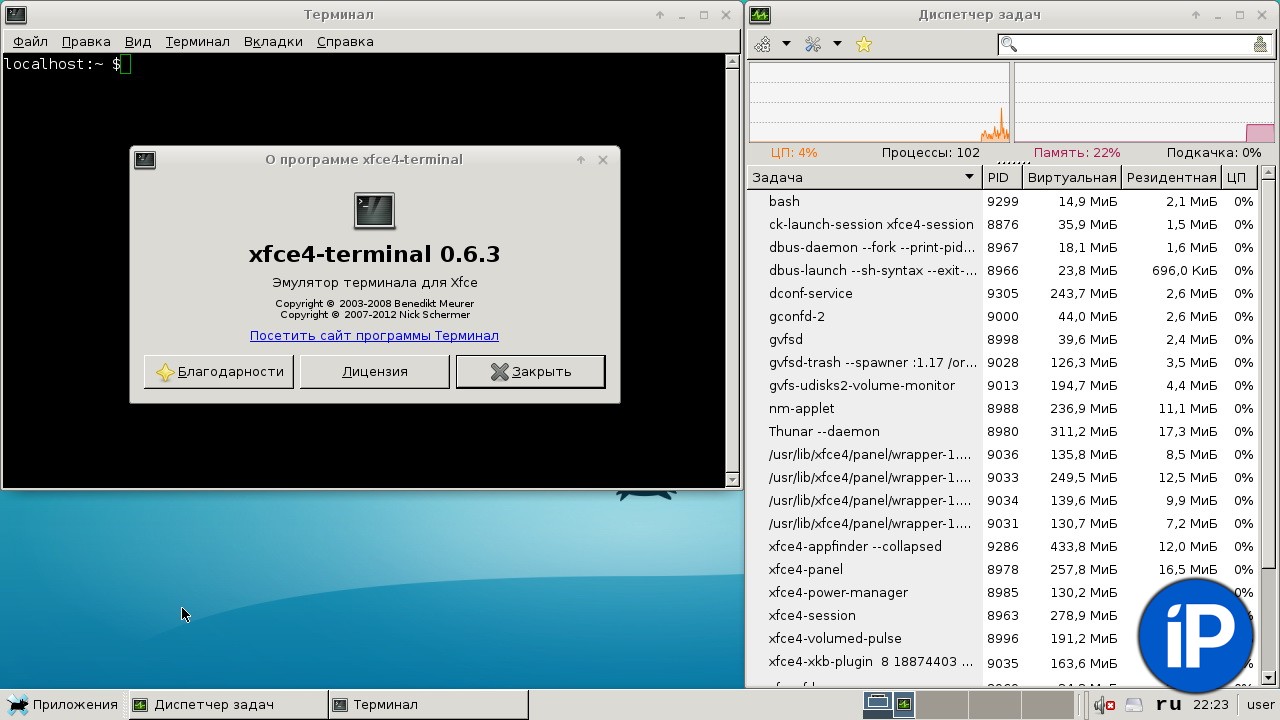Click the gears icon in Task Manager toolbar

763,44
